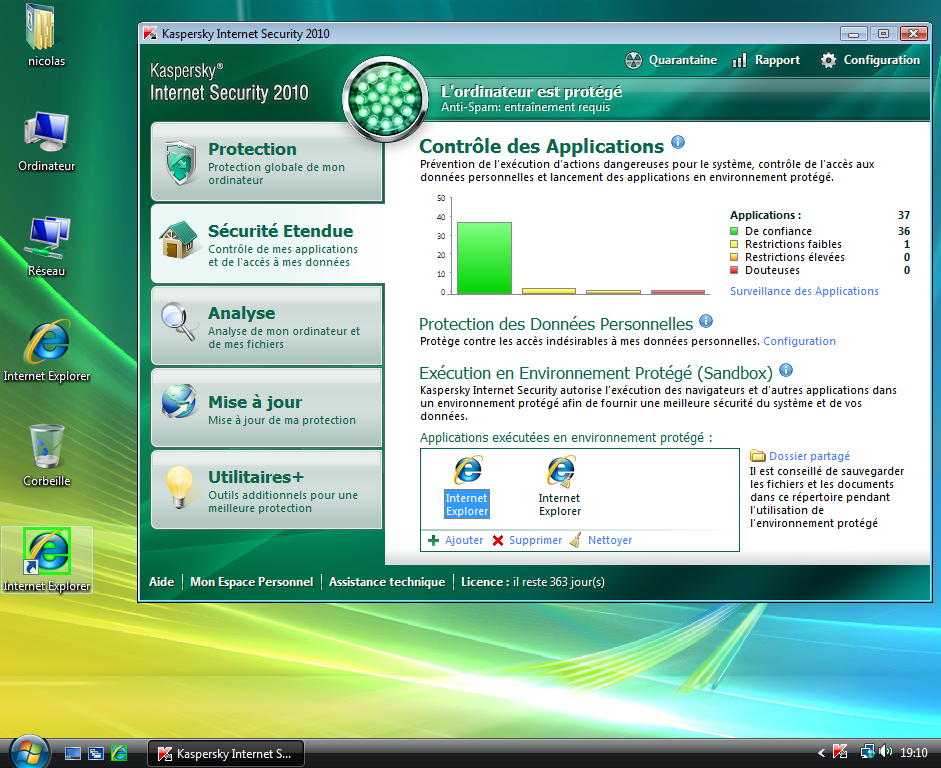Click L'ordinateur est protégé status banner
The width and height of the screenshot is (941, 768).
[531, 91]
